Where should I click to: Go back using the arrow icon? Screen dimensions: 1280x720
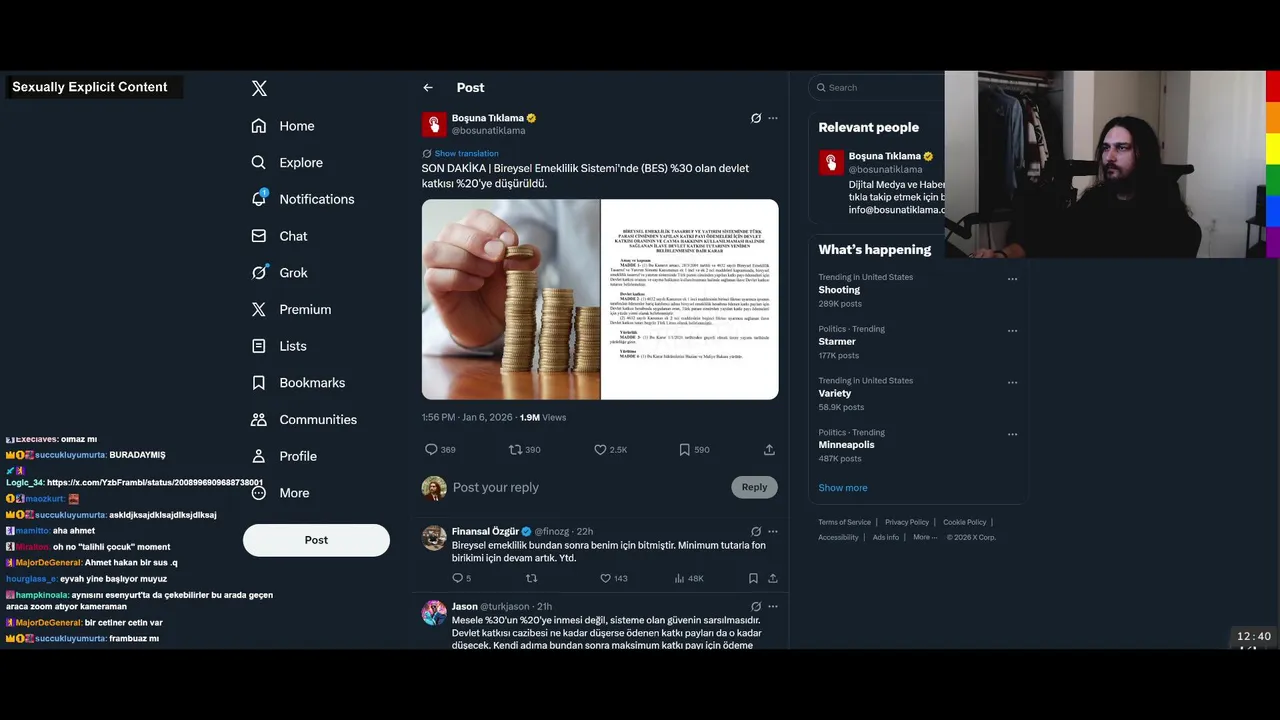tap(428, 88)
